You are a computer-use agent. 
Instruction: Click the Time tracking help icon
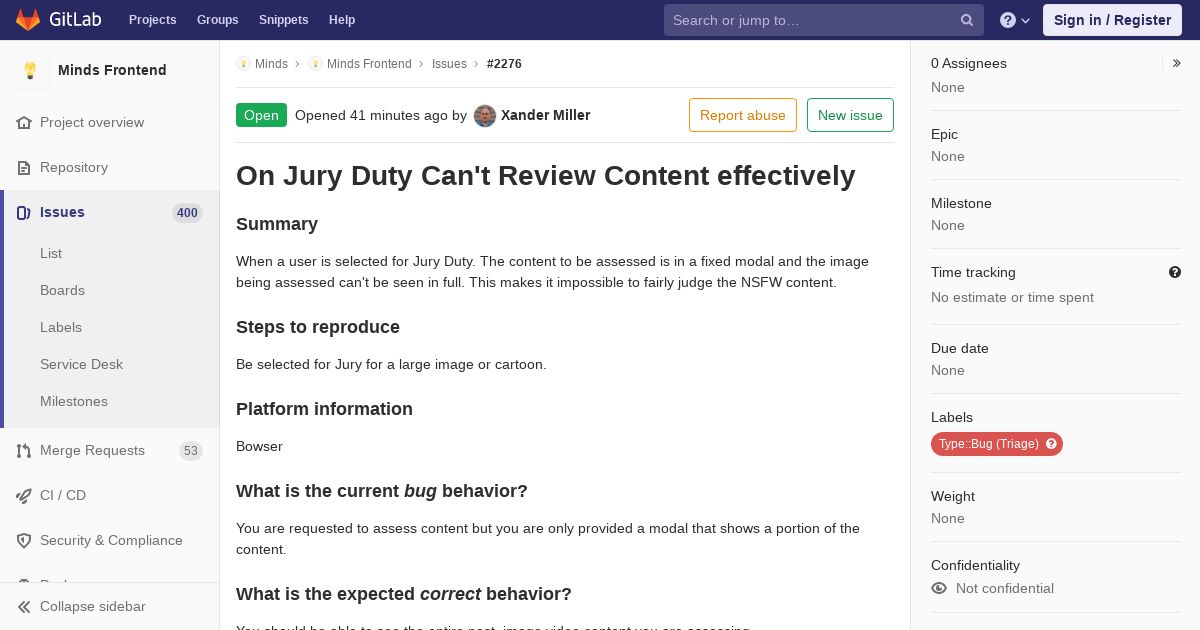pyautogui.click(x=1175, y=272)
